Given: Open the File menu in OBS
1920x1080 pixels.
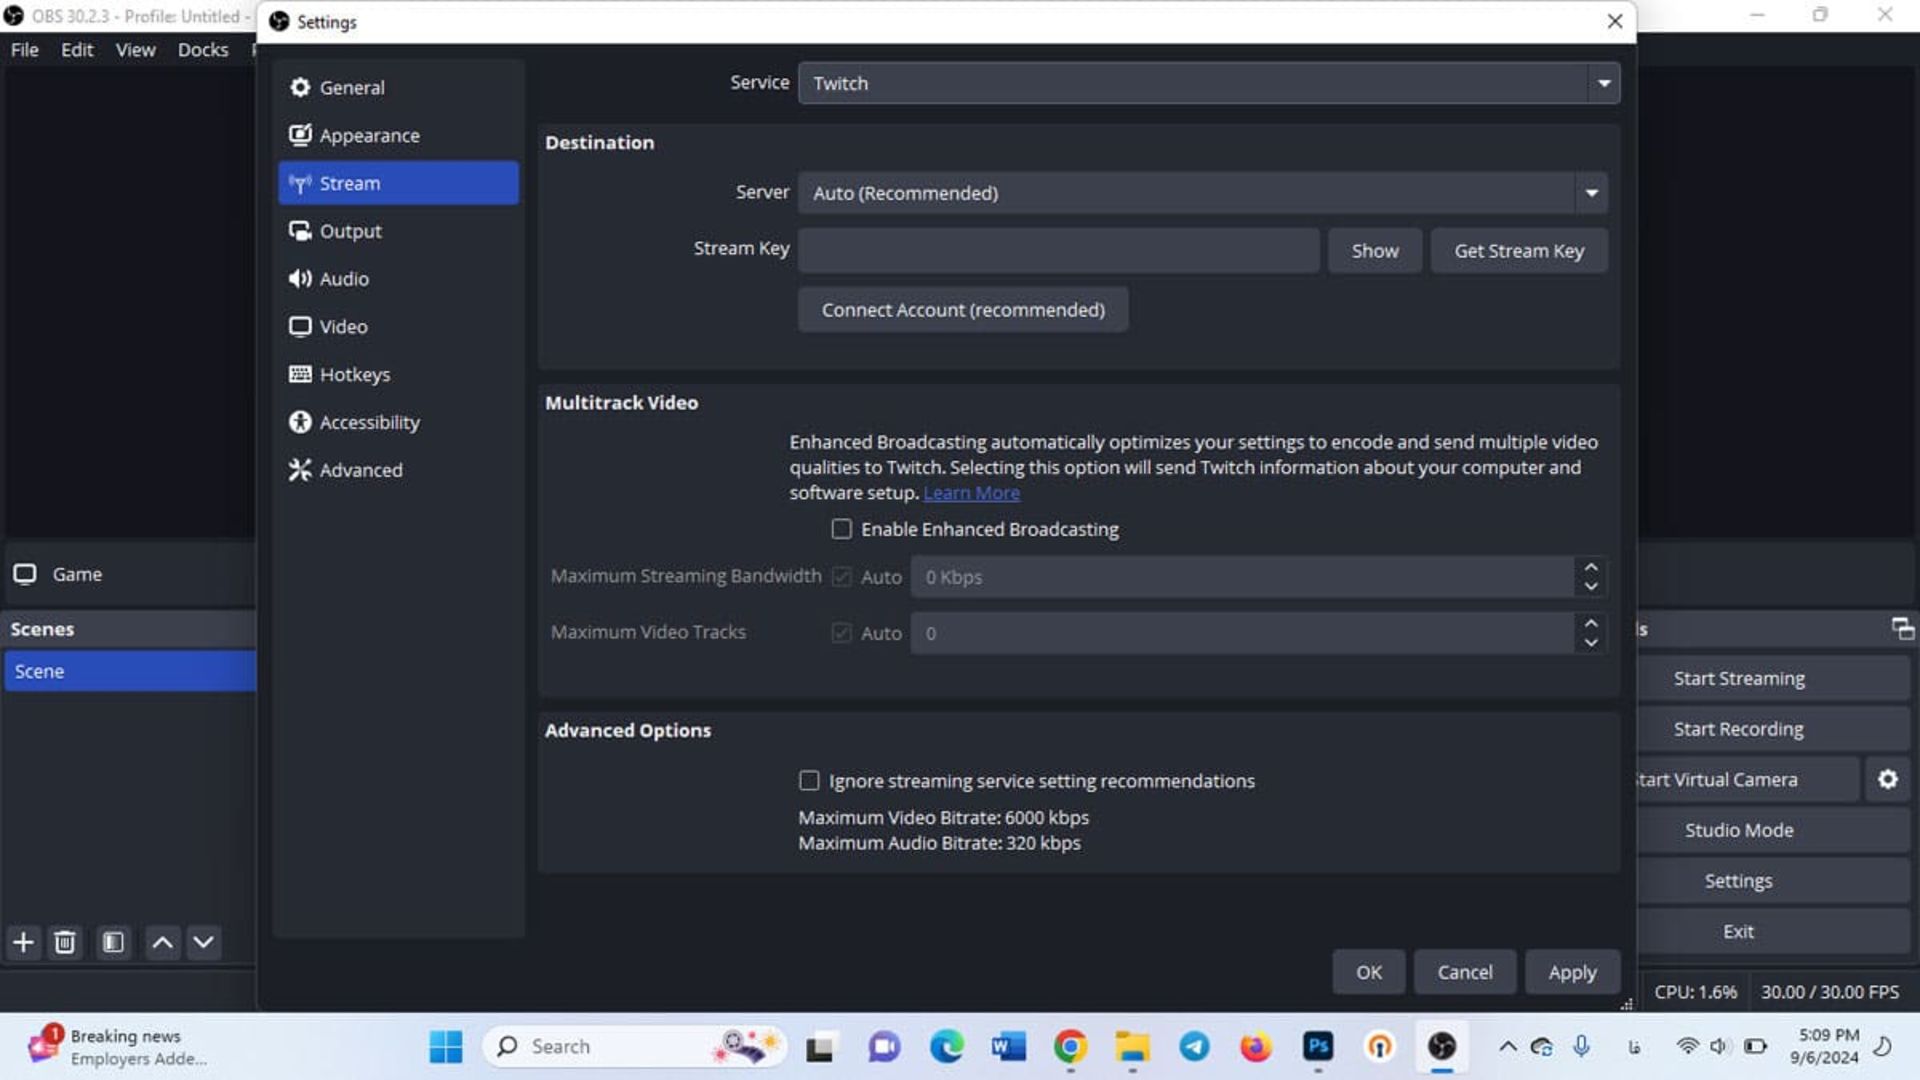Looking at the screenshot, I should tap(24, 49).
